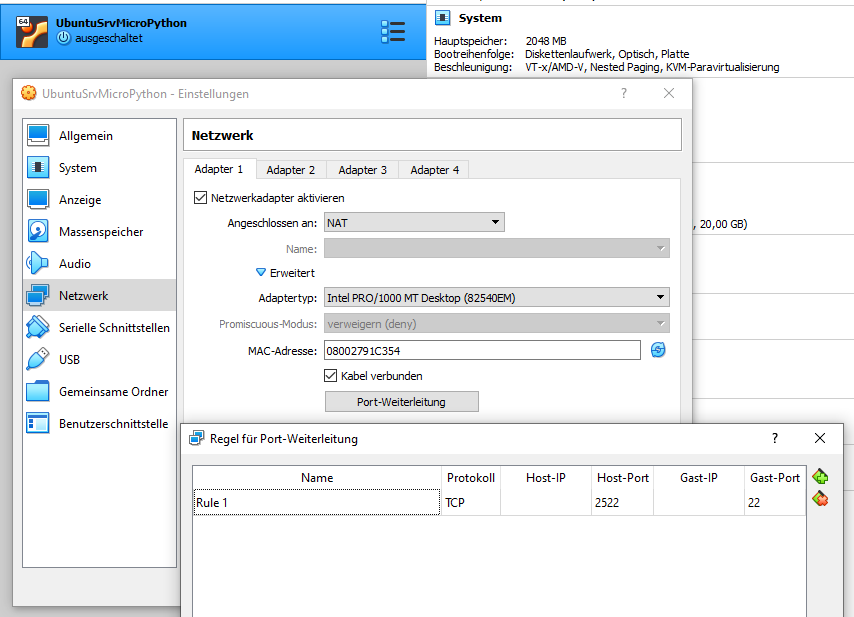Click the System chip icon in sidebar

click(38, 168)
